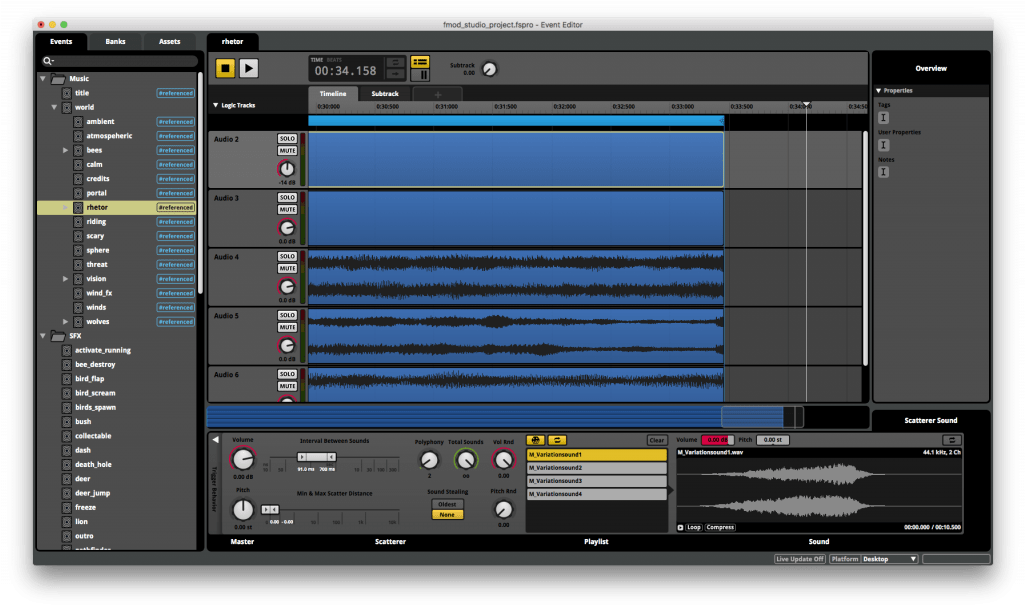Click the follow-cursor arrow icon beside time display
The height and width of the screenshot is (605, 1025).
[395, 74]
